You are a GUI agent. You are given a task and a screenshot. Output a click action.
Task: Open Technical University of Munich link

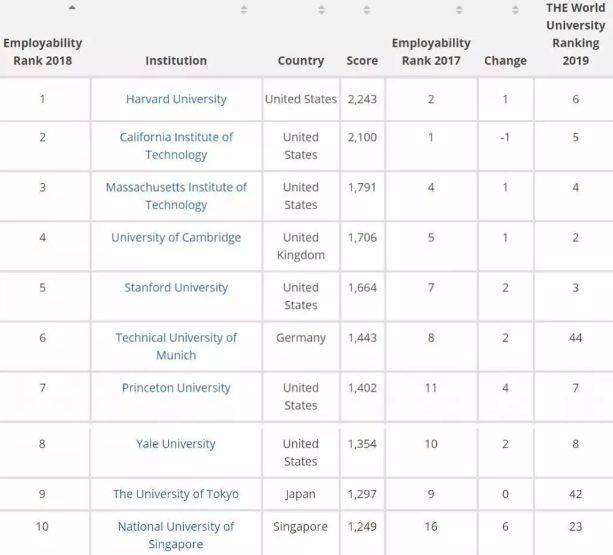click(176, 346)
